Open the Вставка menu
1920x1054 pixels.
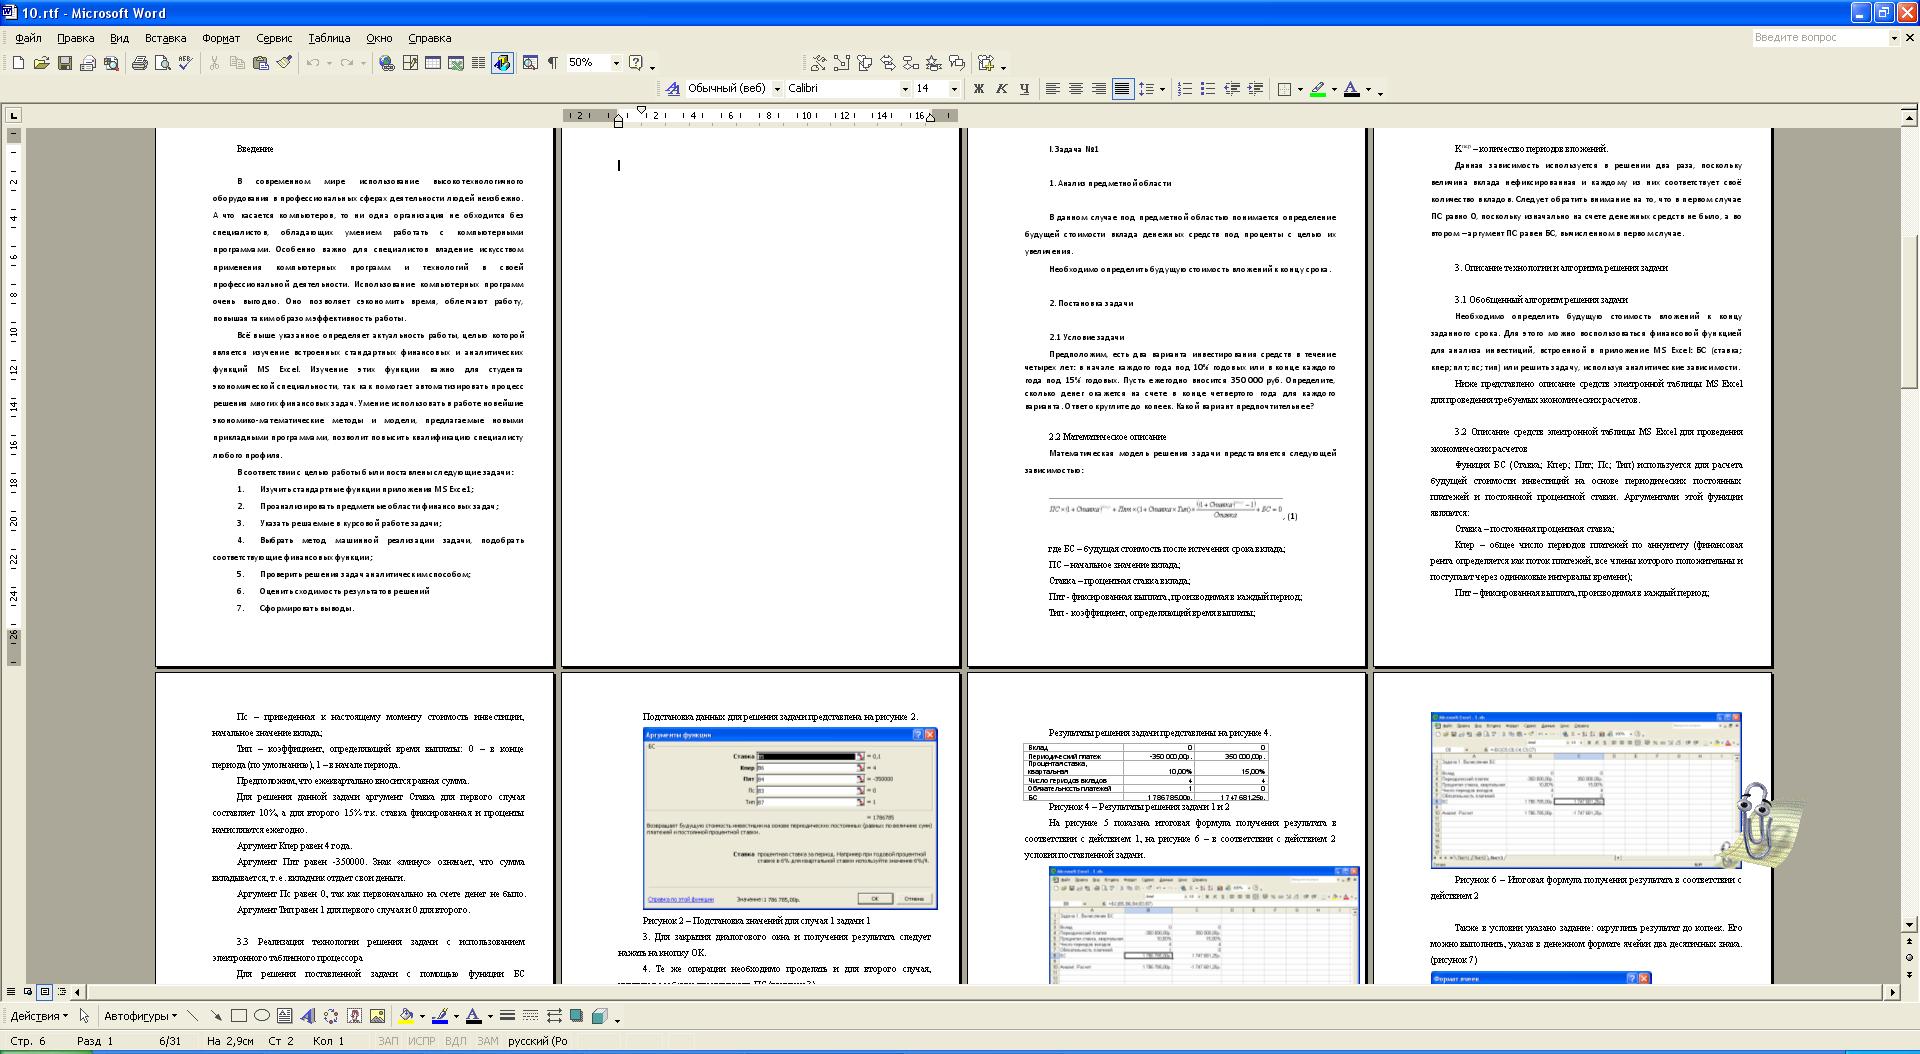pos(165,38)
